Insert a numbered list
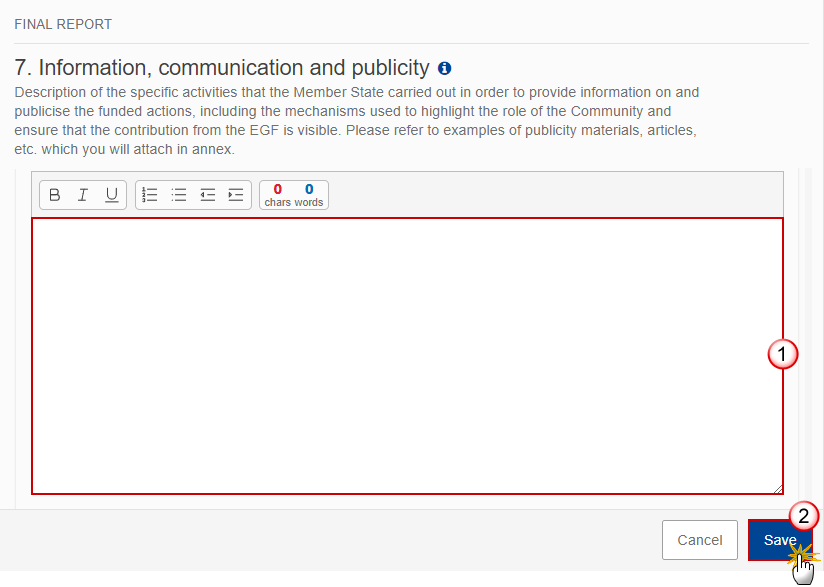Viewport: 824px width, 587px height. pos(150,195)
